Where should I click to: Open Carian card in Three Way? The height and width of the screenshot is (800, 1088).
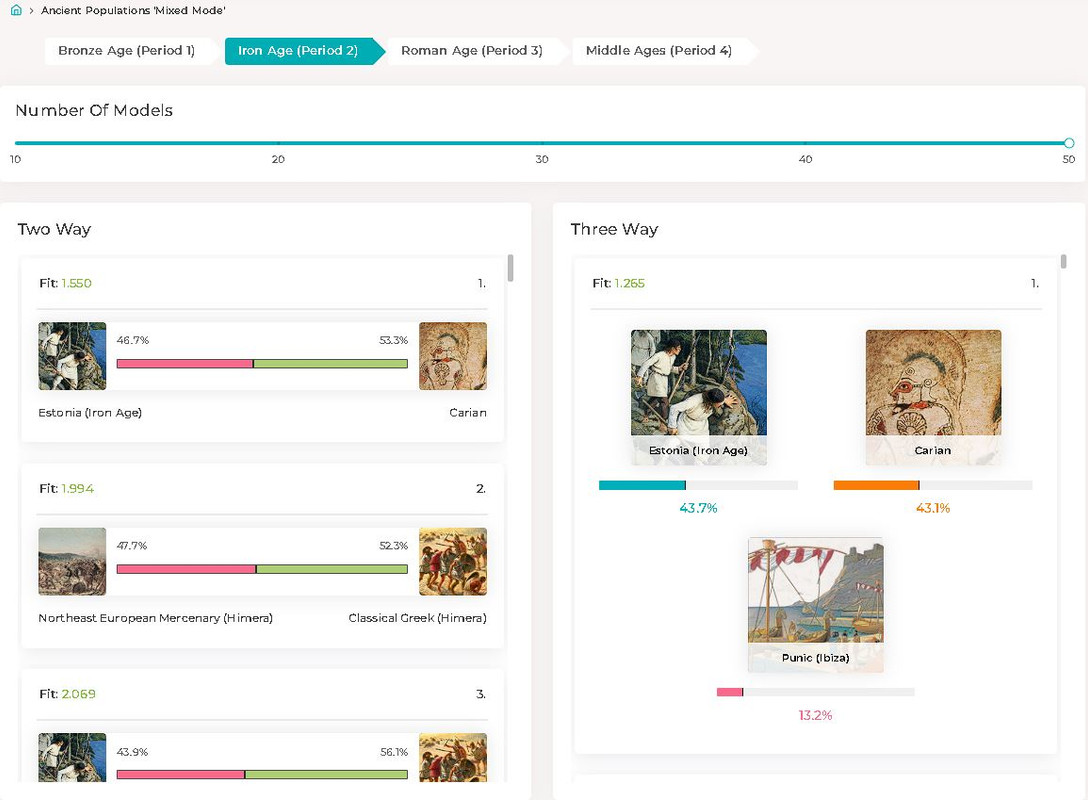click(933, 397)
